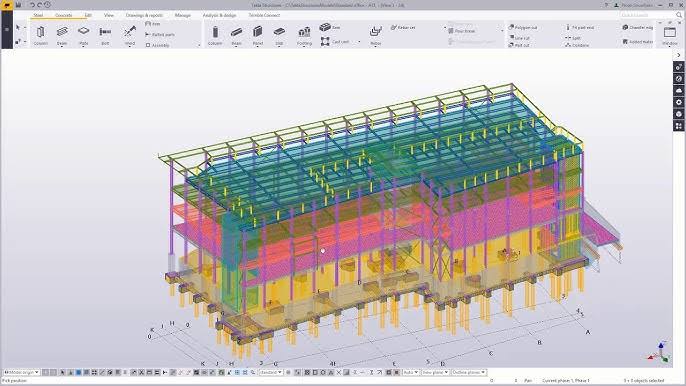Expand the Outline planes dropdown
Screen dimensions: 686x386
pos(469,372)
